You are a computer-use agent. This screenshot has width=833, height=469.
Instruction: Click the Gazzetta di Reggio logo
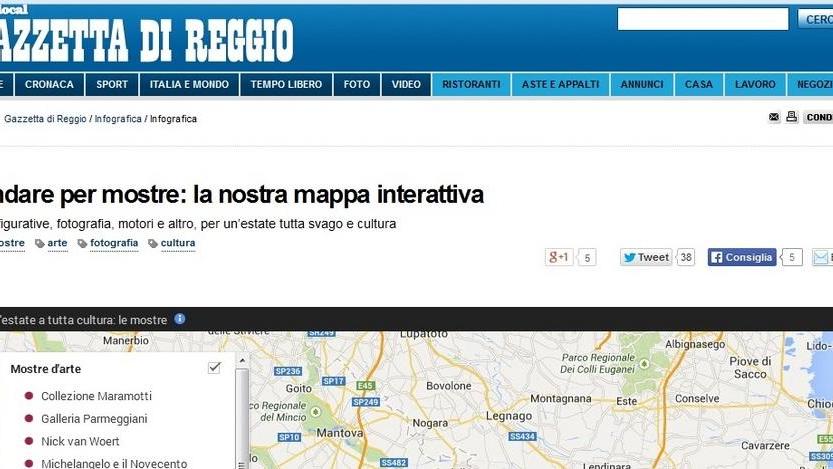[146, 40]
